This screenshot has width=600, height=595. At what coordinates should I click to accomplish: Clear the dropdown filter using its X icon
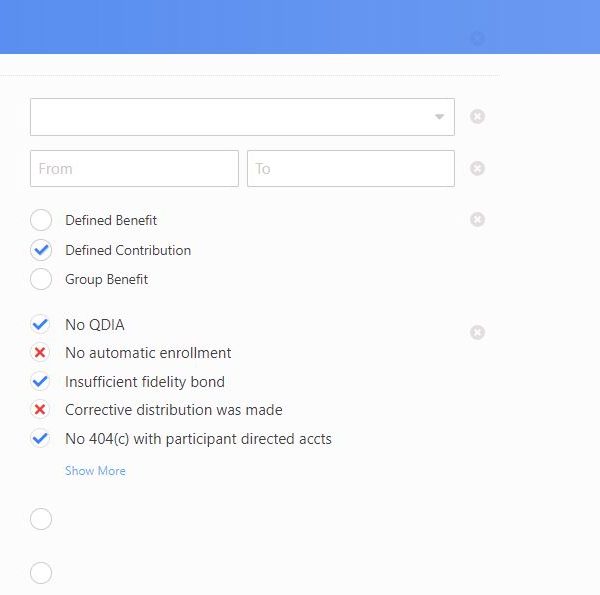(477, 117)
